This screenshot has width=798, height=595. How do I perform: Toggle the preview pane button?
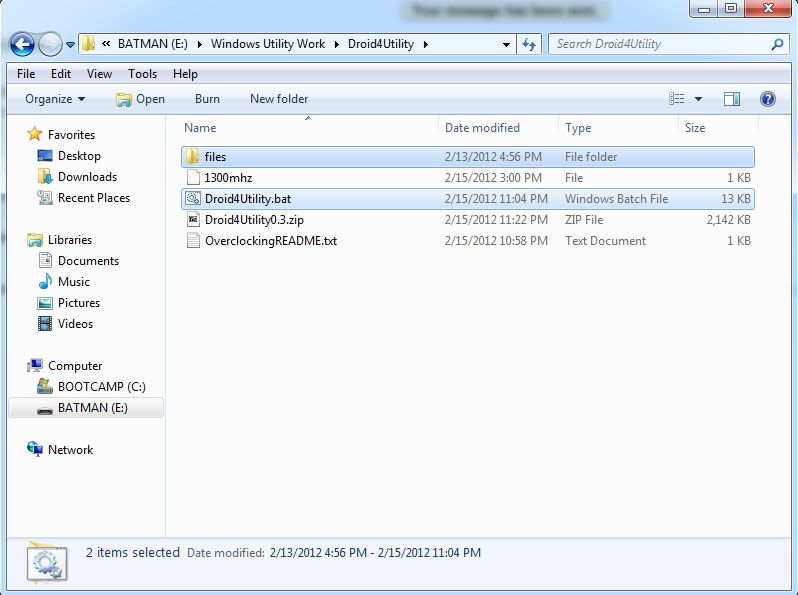point(732,99)
